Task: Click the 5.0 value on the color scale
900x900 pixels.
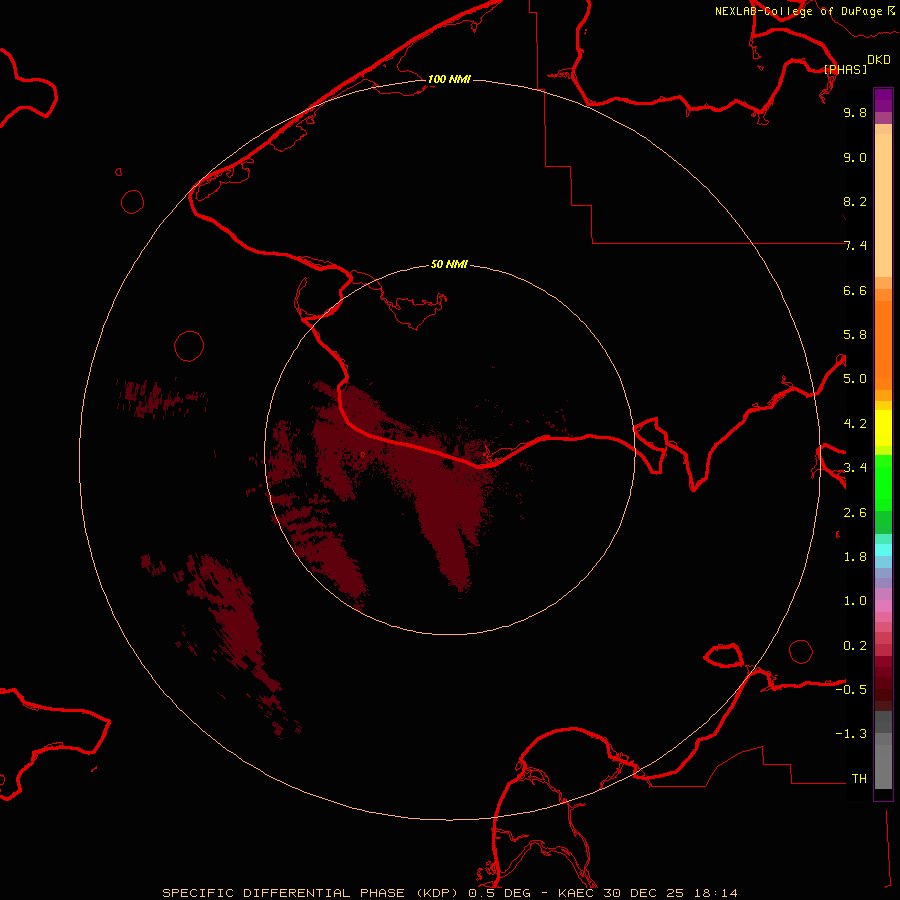Action: point(855,379)
